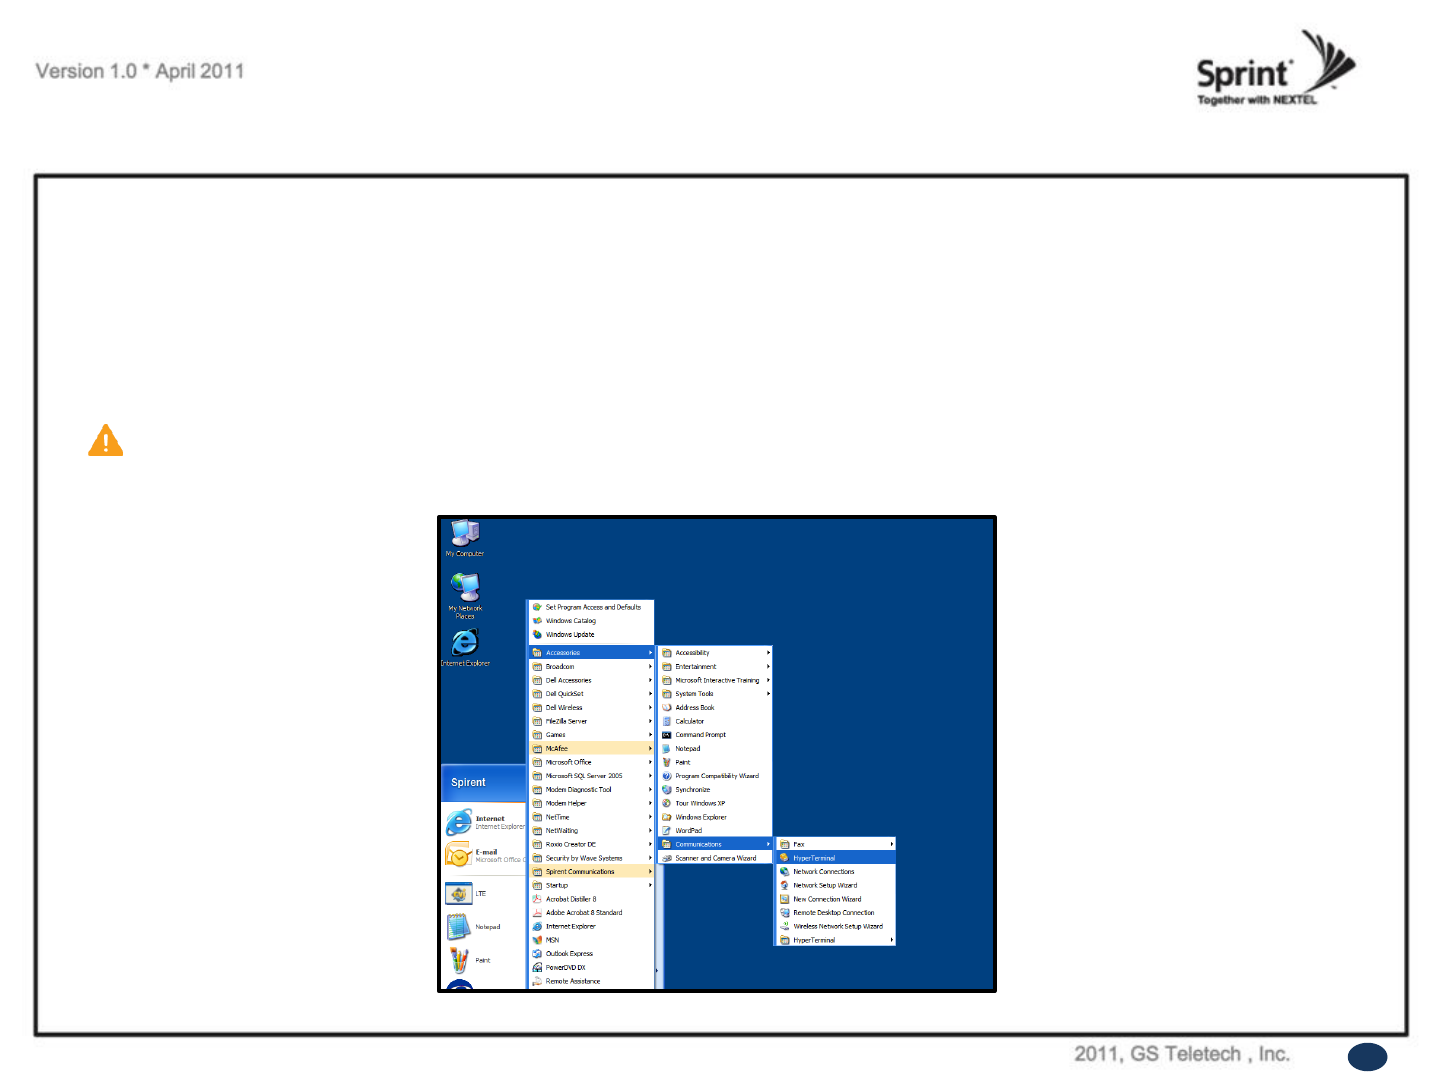
Task: Launch Windows Update
Action: click(592, 635)
